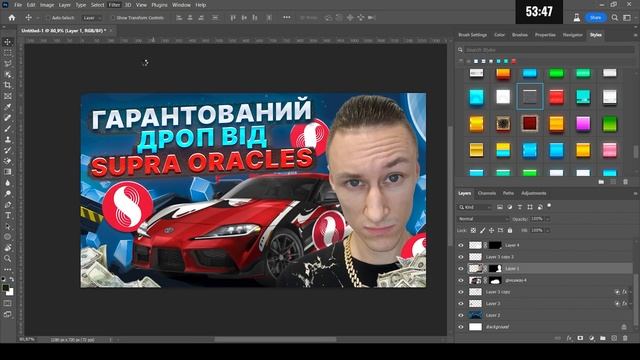640x360 pixels.
Task: Close the Untitled-1 document tab
Action: coord(111,31)
